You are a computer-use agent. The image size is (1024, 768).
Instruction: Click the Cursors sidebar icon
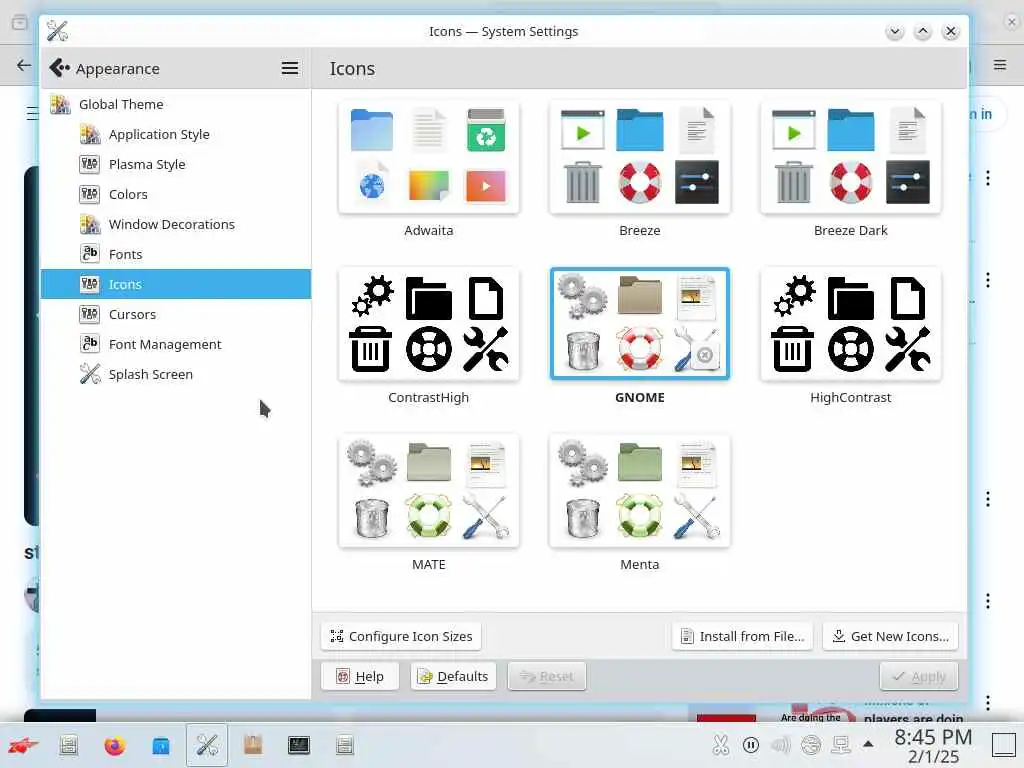[x=90, y=314]
